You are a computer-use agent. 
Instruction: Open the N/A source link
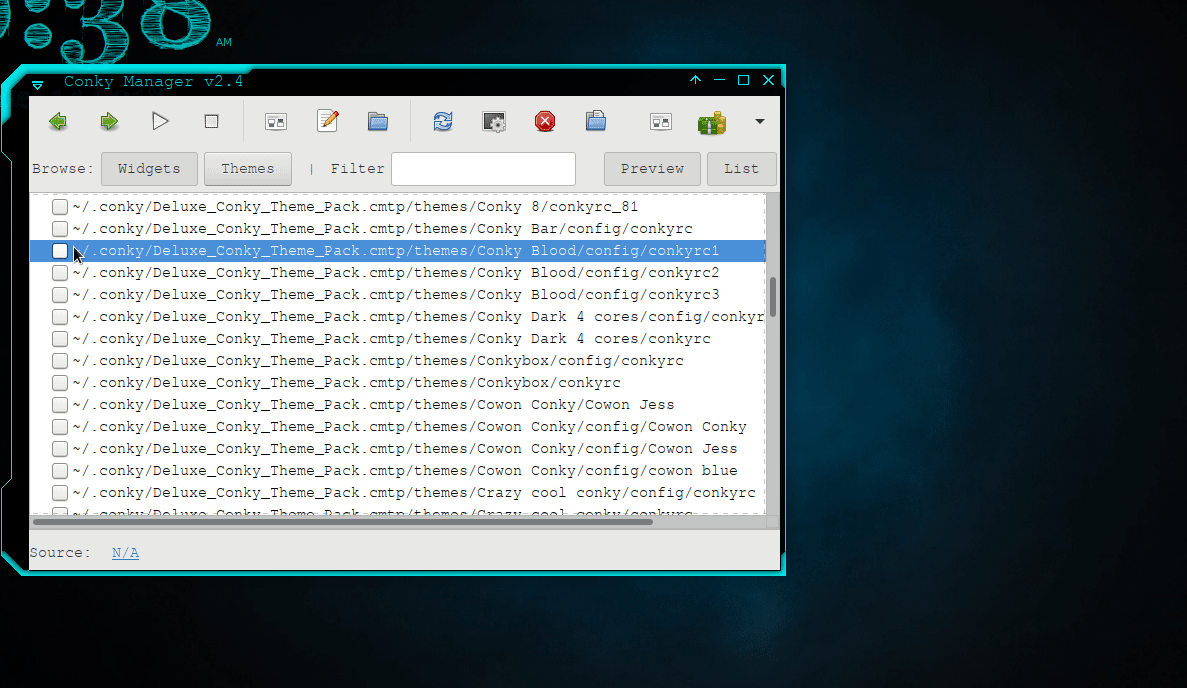tap(124, 552)
